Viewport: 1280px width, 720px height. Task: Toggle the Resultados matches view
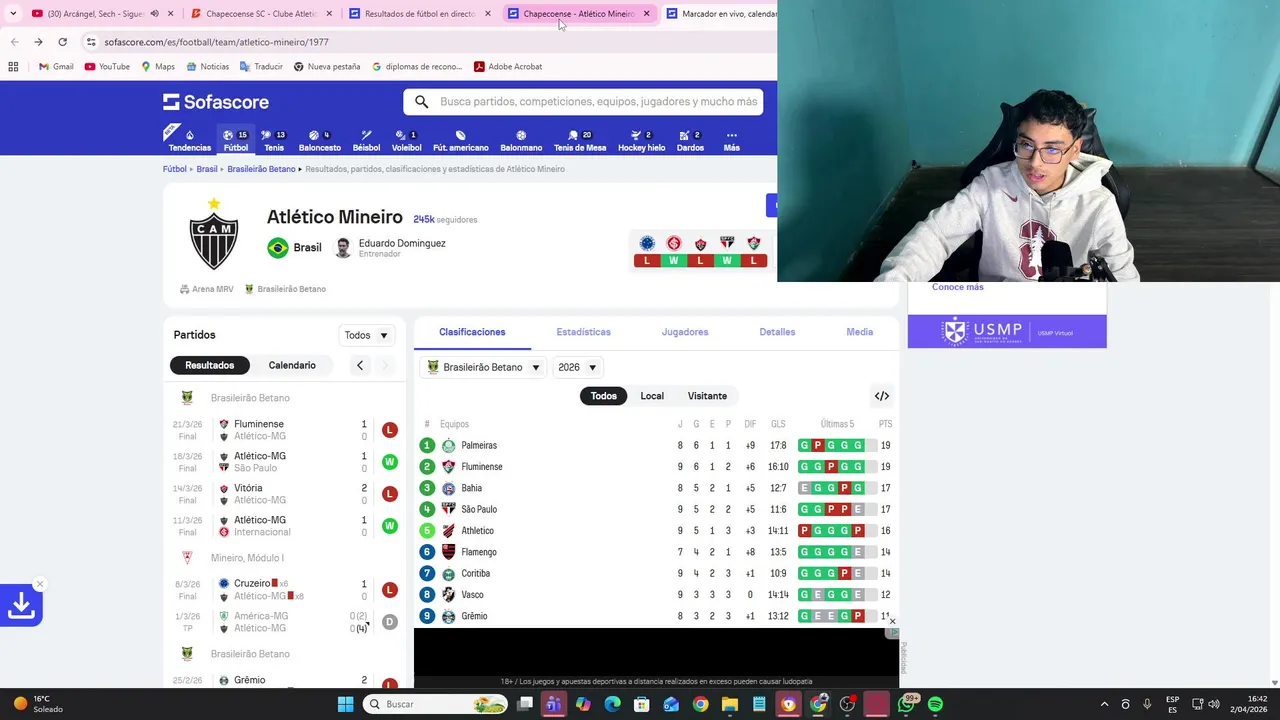[x=210, y=365]
